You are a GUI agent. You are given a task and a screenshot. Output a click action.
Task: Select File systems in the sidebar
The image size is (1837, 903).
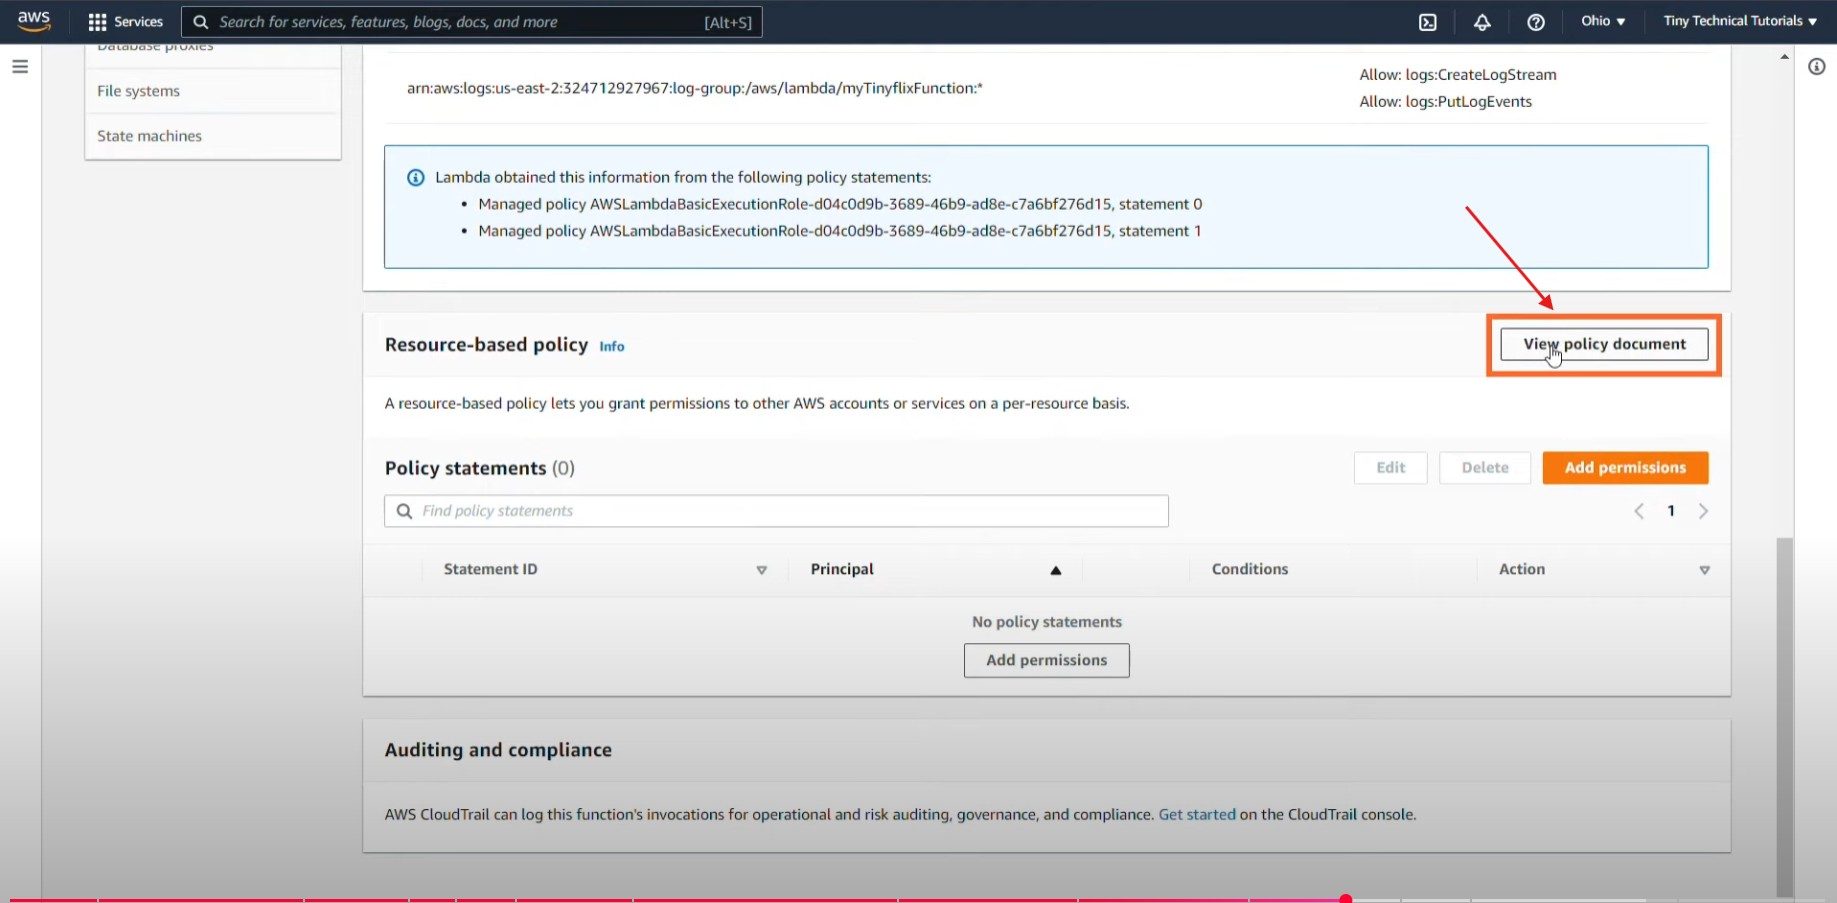coord(139,91)
